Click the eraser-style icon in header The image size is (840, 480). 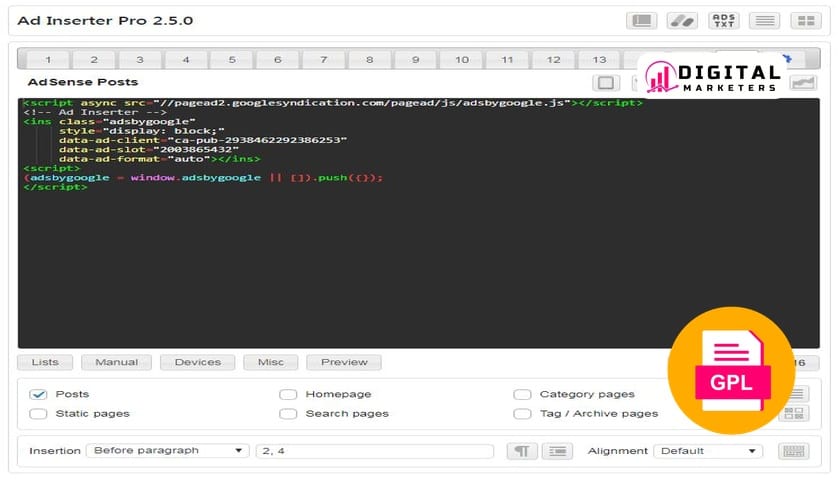682,20
